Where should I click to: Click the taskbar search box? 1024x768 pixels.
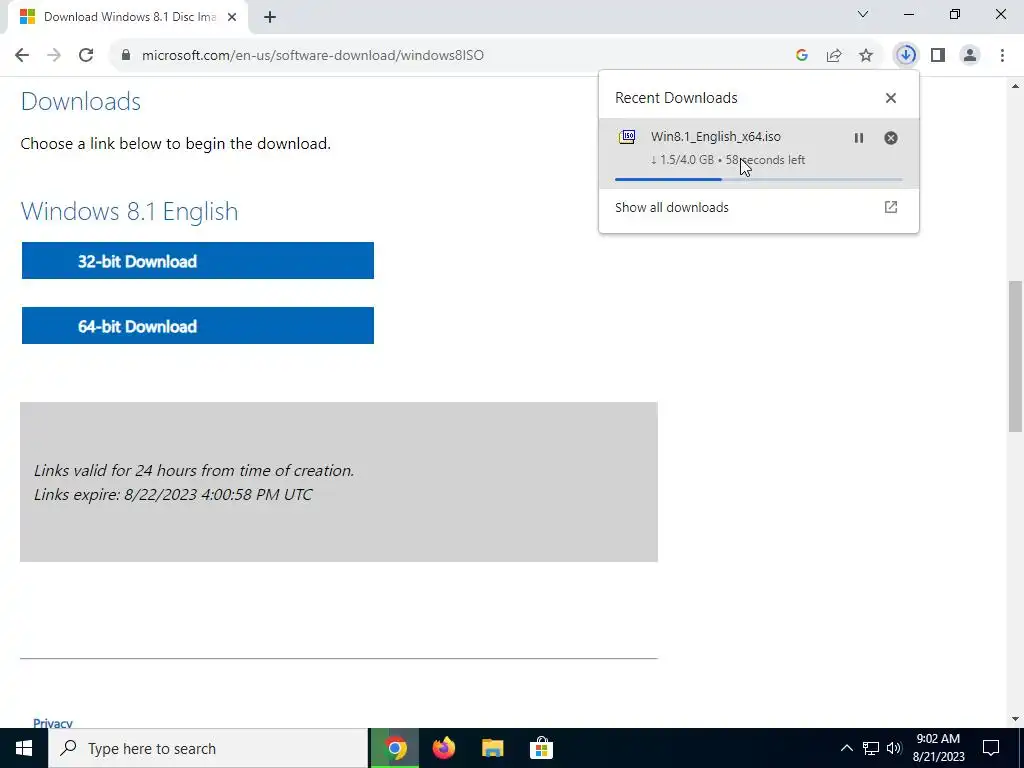pos(208,748)
